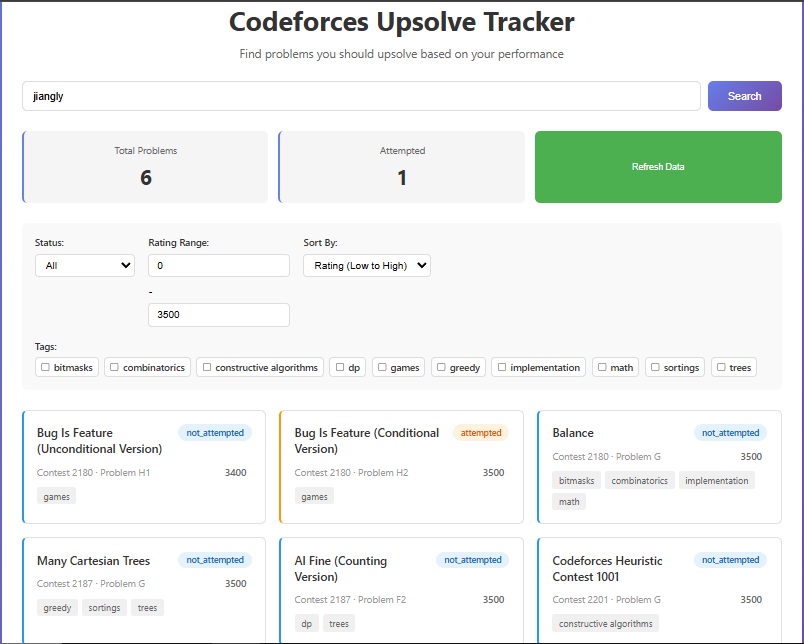Viewport: 804px width, 644px height.
Task: Click the trees tag on Many Cartesian Trees
Action: pos(147,608)
